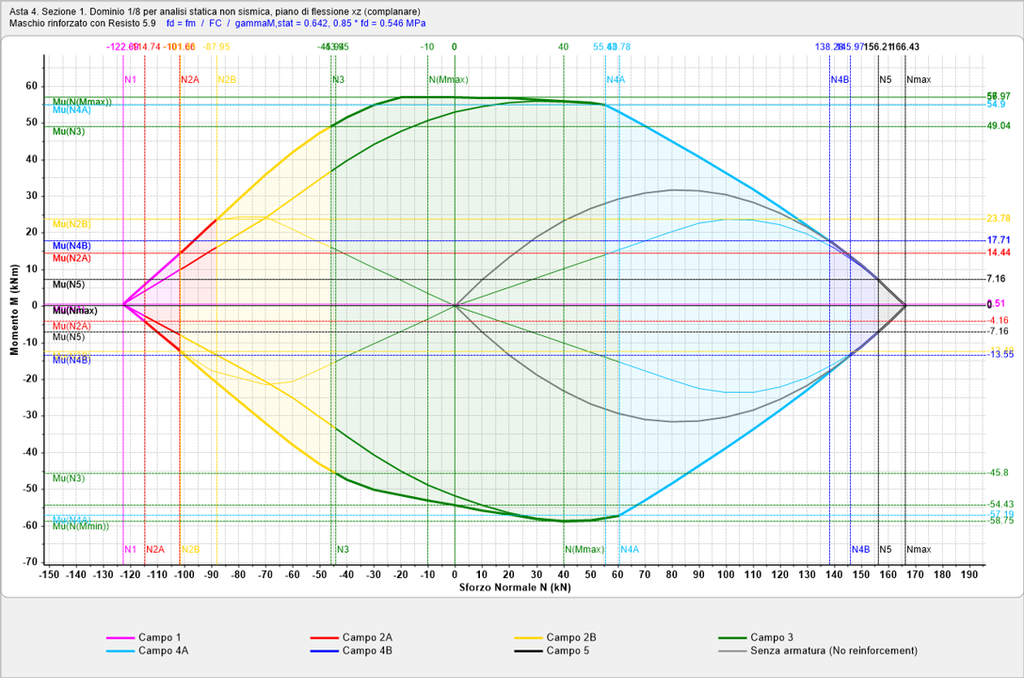Click the right-side value 23.78
The height and width of the screenshot is (678, 1024).
[x=999, y=218]
